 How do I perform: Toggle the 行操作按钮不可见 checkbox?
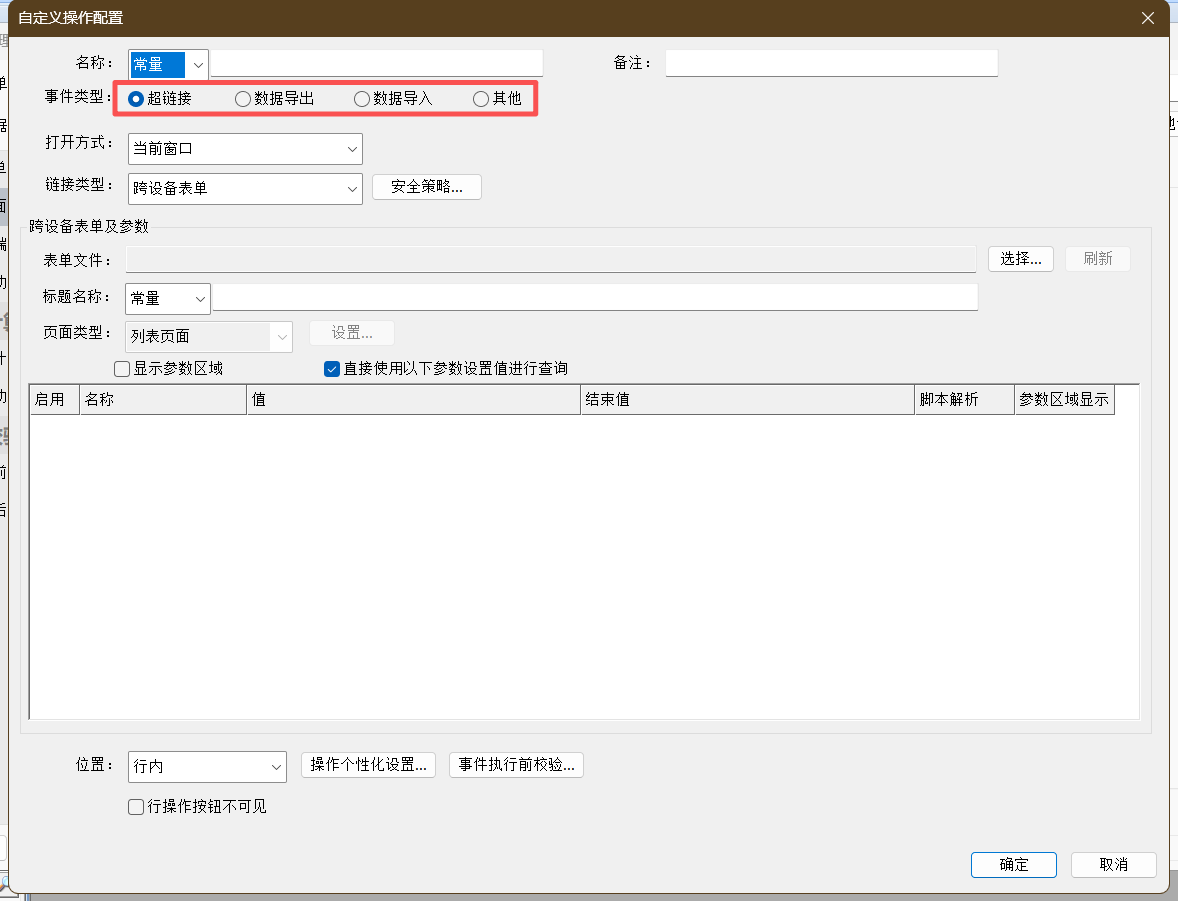pos(137,807)
